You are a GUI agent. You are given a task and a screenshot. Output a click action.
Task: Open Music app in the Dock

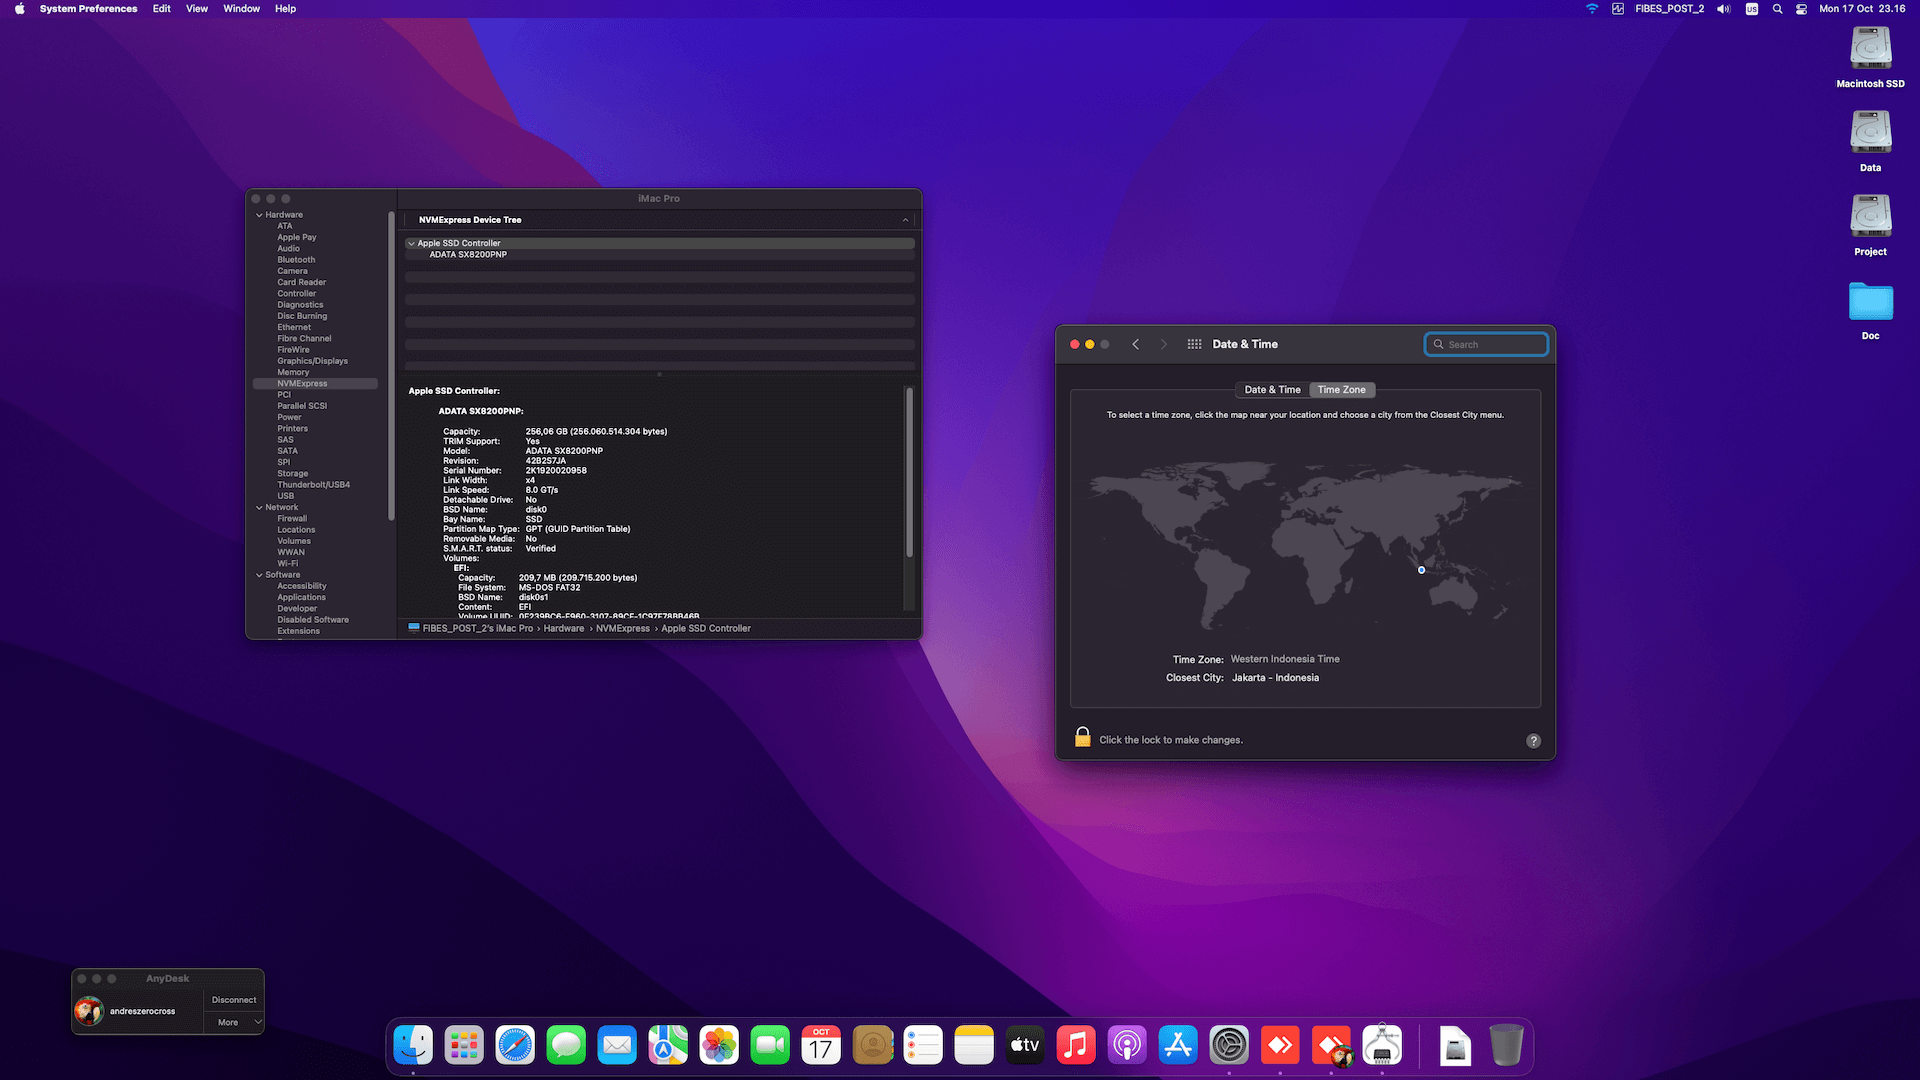[1076, 1045]
